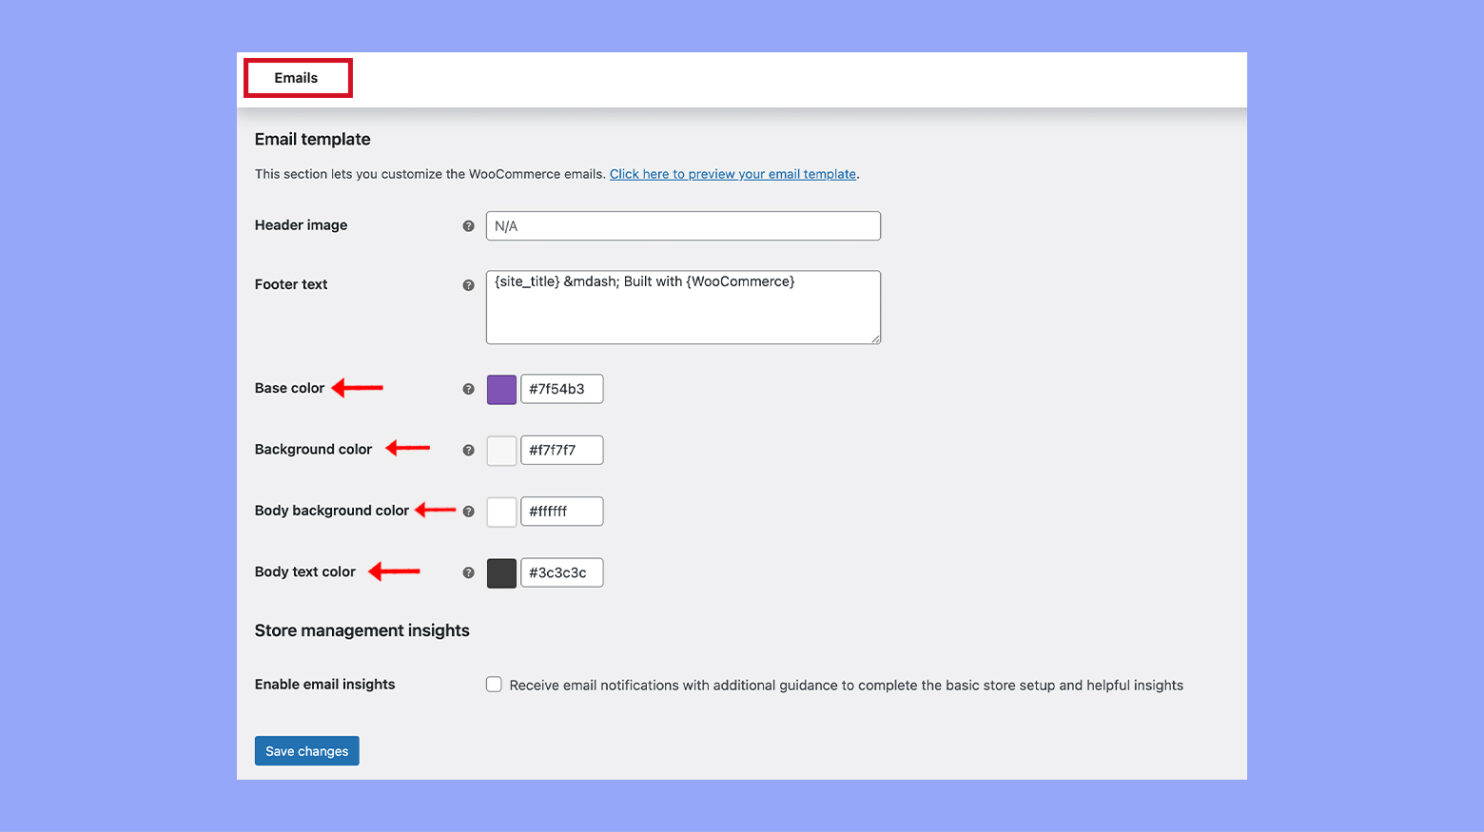Switch to the Emails tab
Image resolution: width=1484 pixels, height=832 pixels.
pyautogui.click(x=297, y=77)
